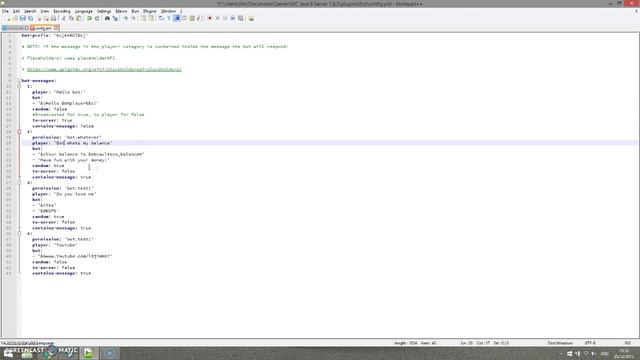
Task: Open the File menu
Action: pyautogui.click(x=5, y=11)
